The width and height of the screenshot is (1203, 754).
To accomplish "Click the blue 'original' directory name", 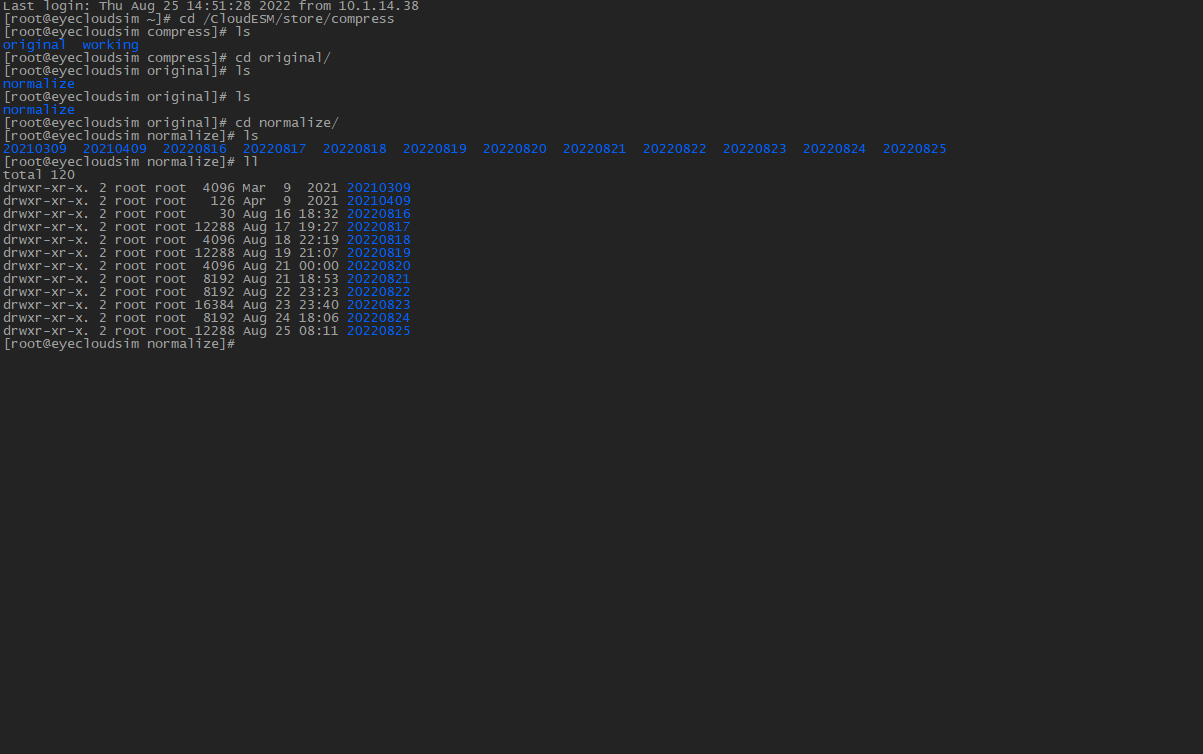I will coord(34,45).
